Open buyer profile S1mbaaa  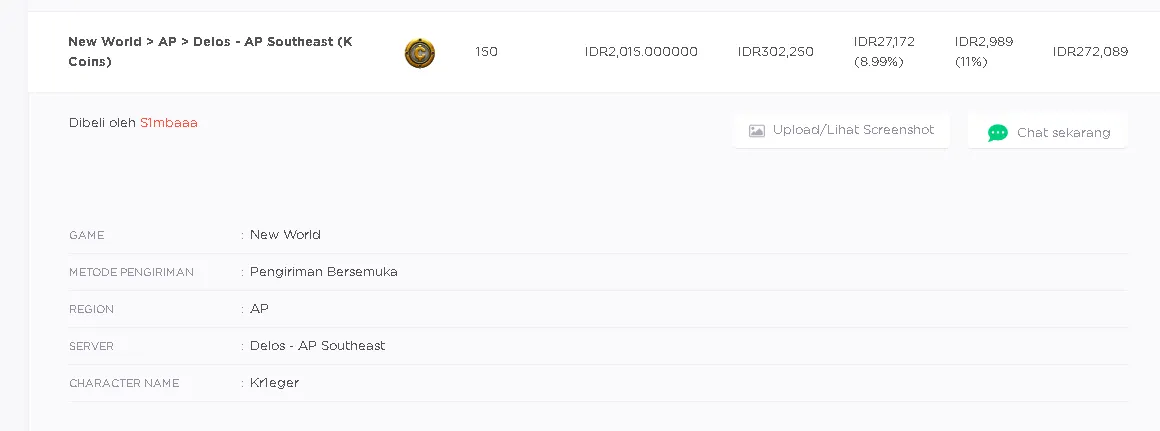coord(169,123)
